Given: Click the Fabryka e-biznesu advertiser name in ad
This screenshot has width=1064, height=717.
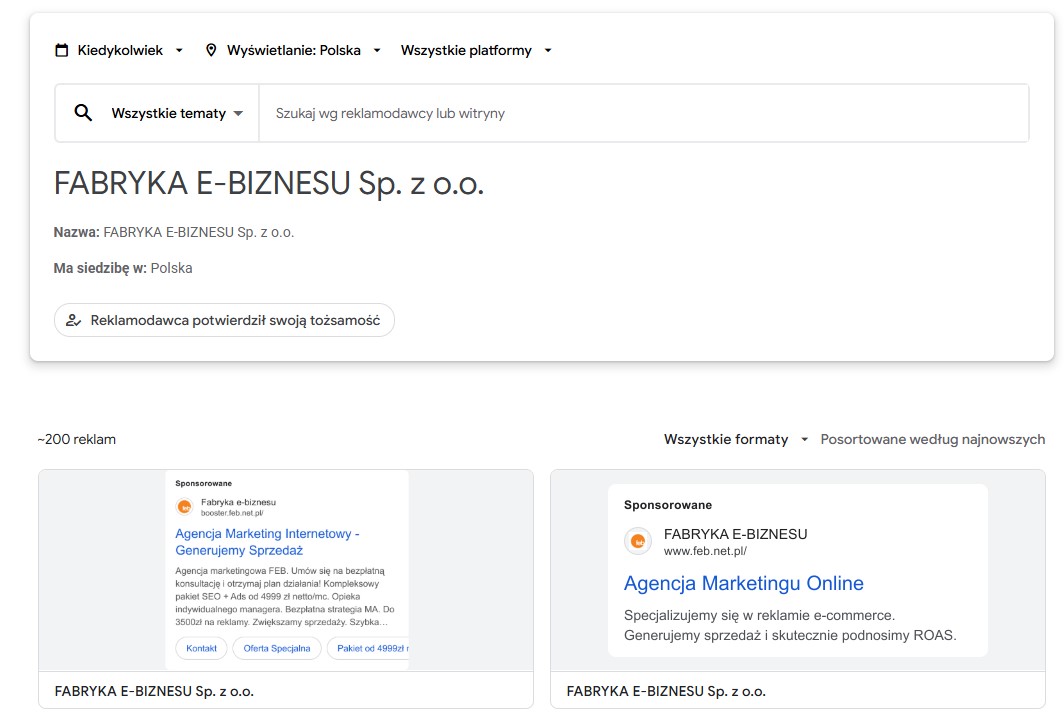Looking at the screenshot, I should (238, 503).
